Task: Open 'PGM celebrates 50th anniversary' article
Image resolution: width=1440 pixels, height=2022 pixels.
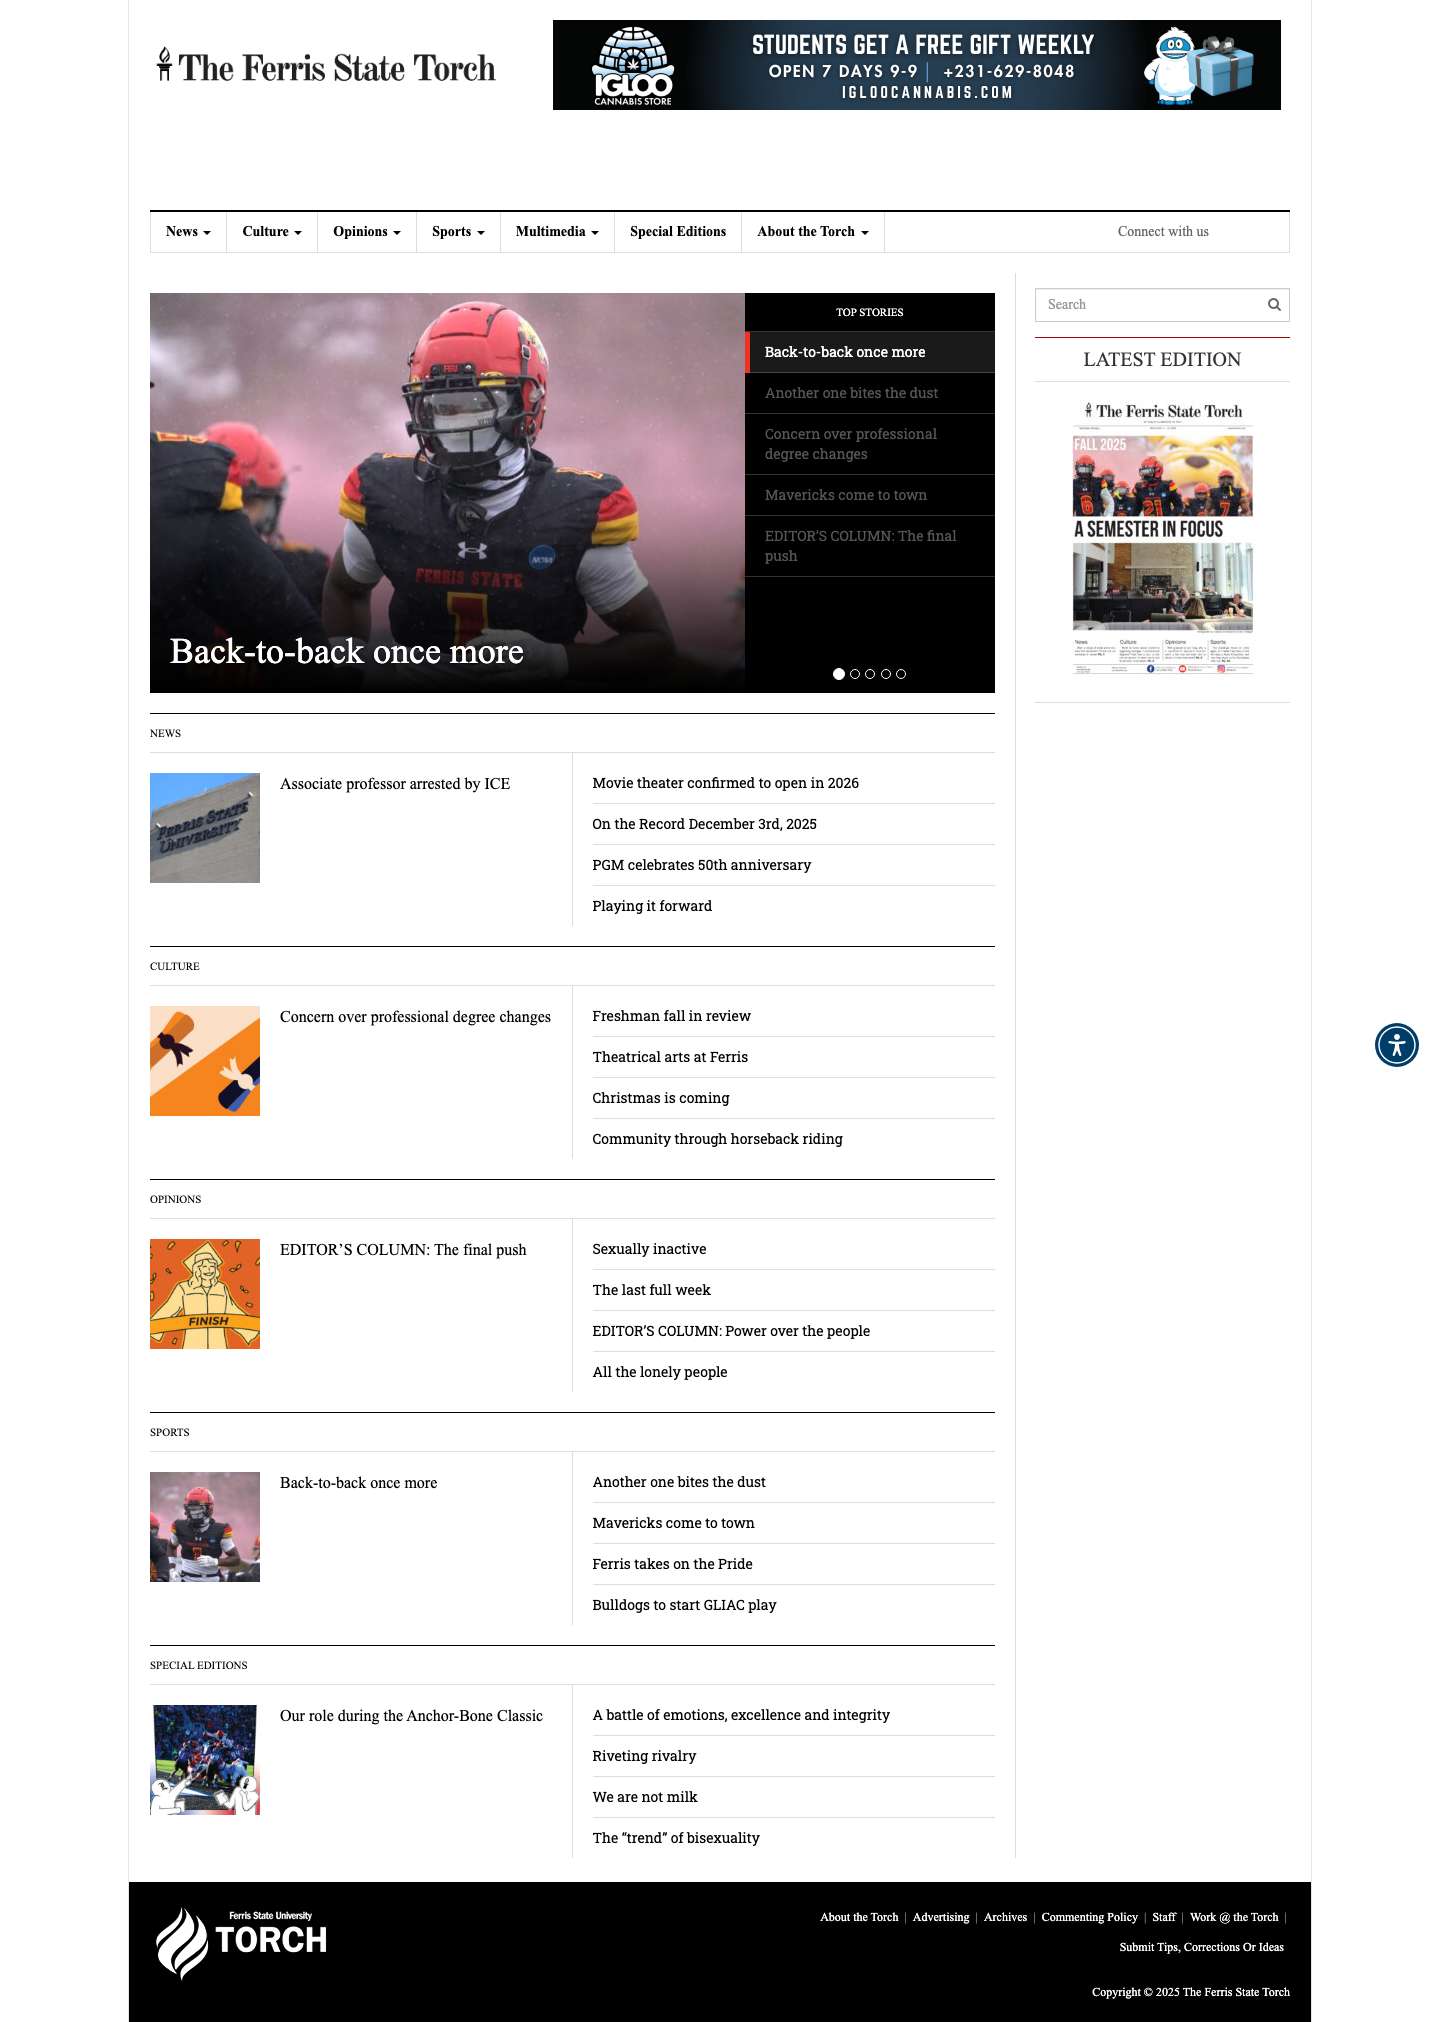Action: tap(701, 865)
